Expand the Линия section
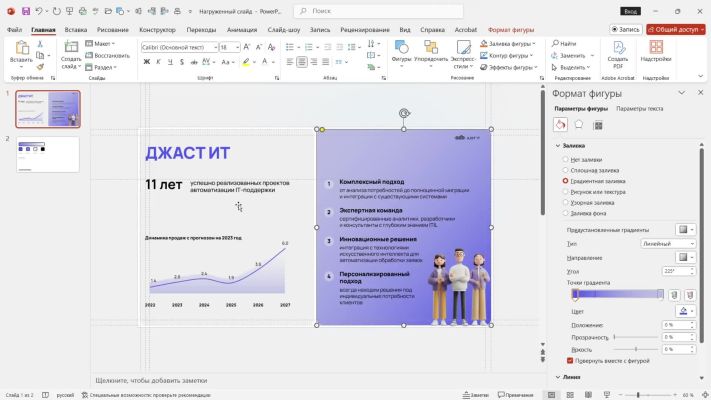The height and width of the screenshot is (400, 711). coord(558,377)
